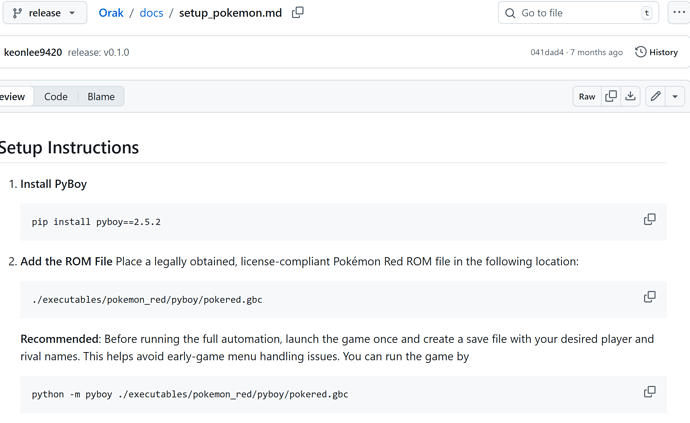Open the release branch dropdown

pyautogui.click(x=45, y=13)
